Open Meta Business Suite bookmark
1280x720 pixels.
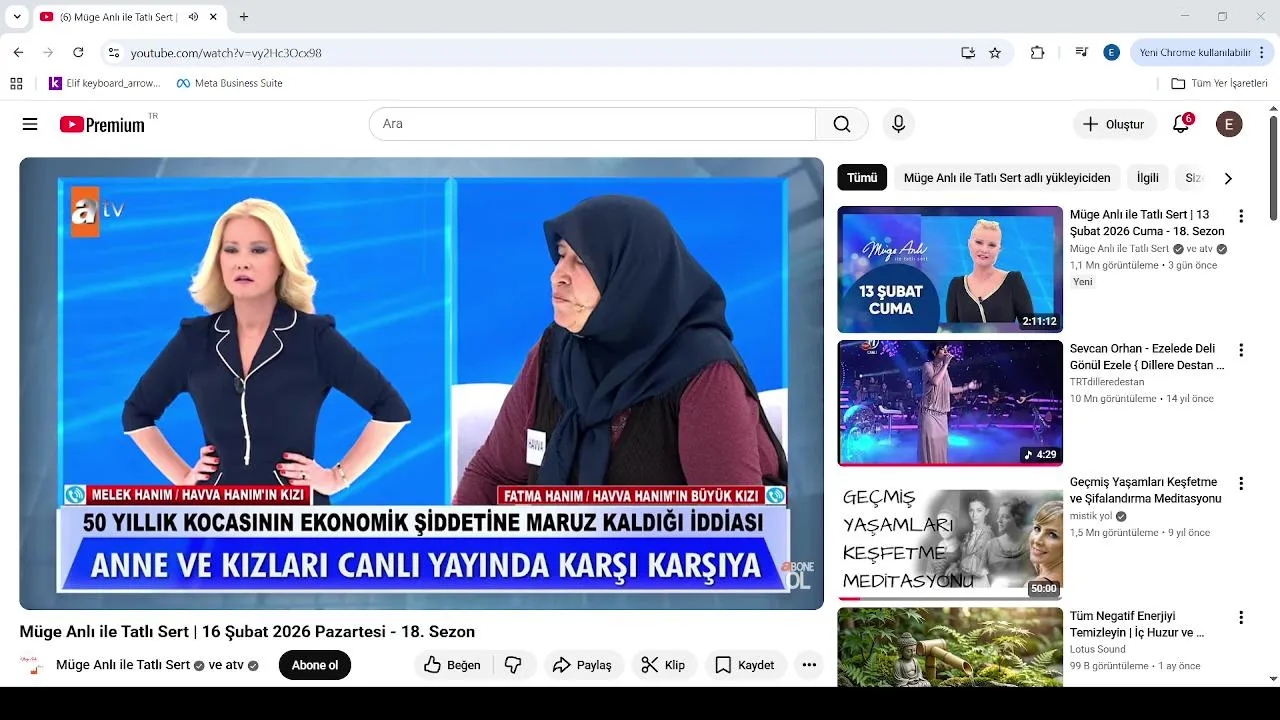click(x=230, y=83)
